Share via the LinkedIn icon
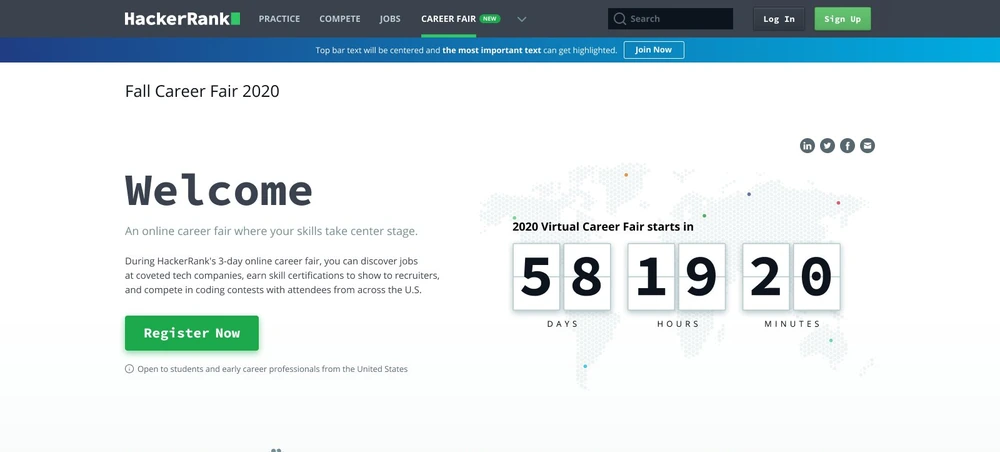 [x=807, y=145]
